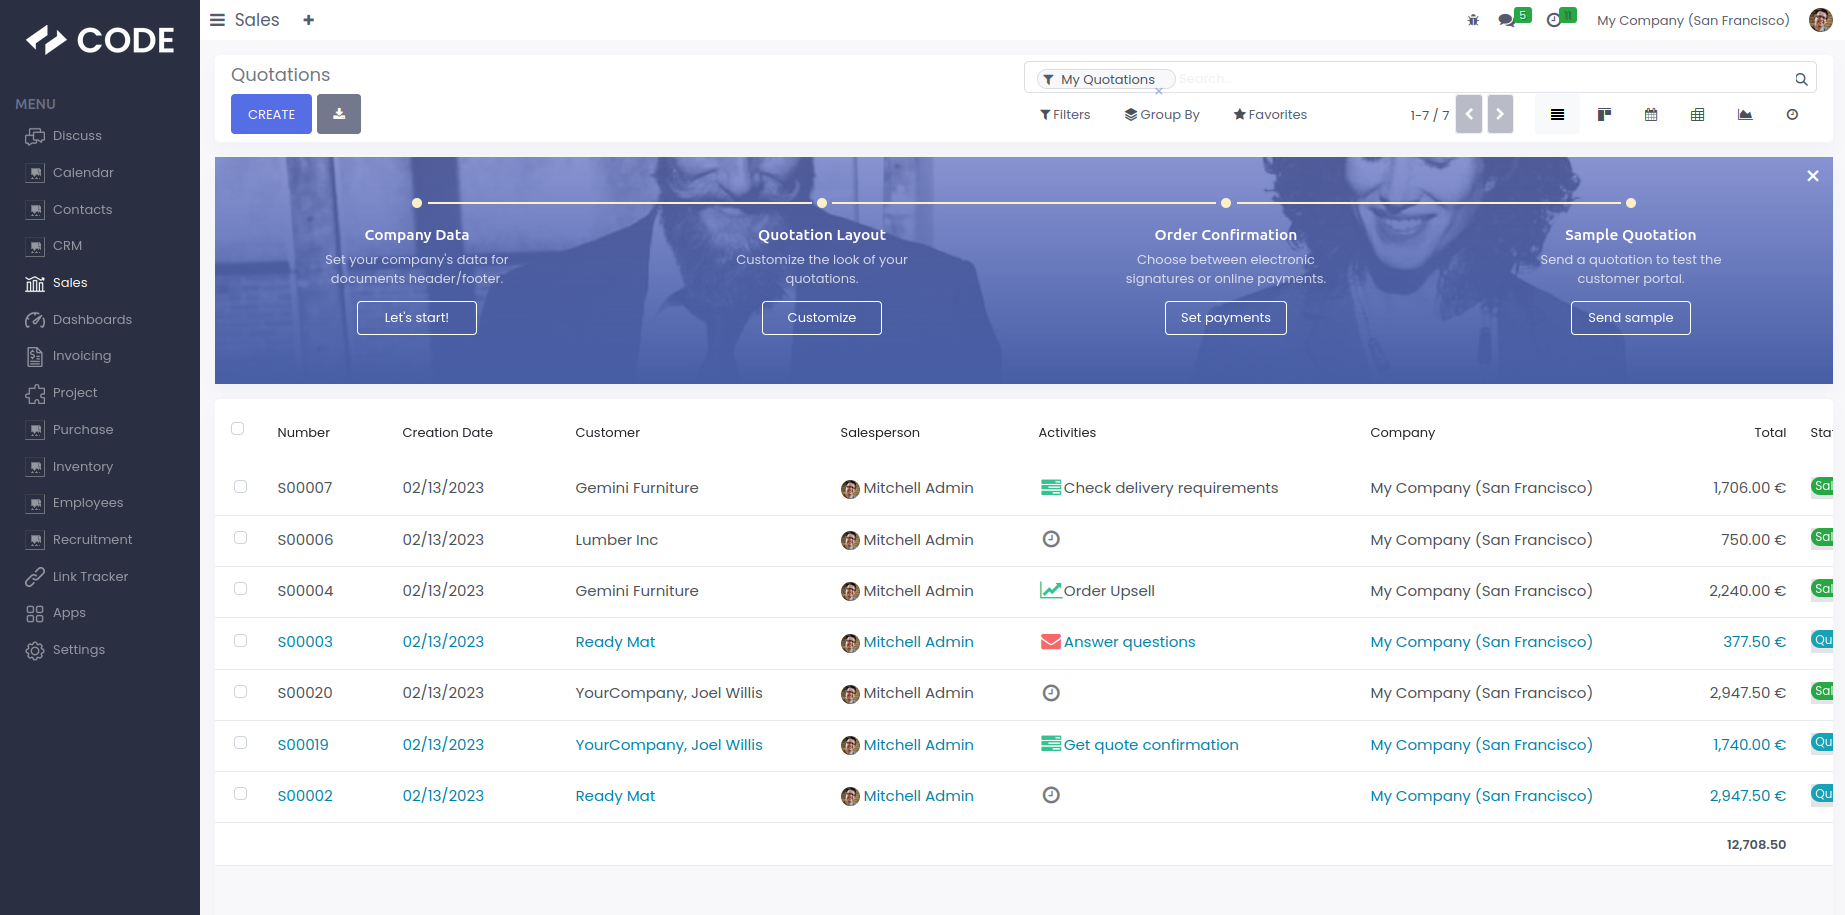
Task: Open the Calendar view icon
Action: pyautogui.click(x=1651, y=115)
